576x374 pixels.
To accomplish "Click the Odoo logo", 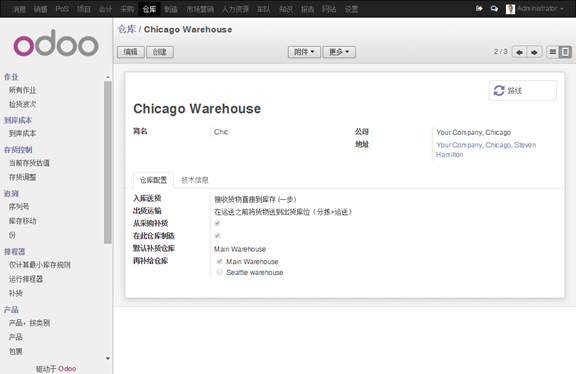I will coord(56,43).
